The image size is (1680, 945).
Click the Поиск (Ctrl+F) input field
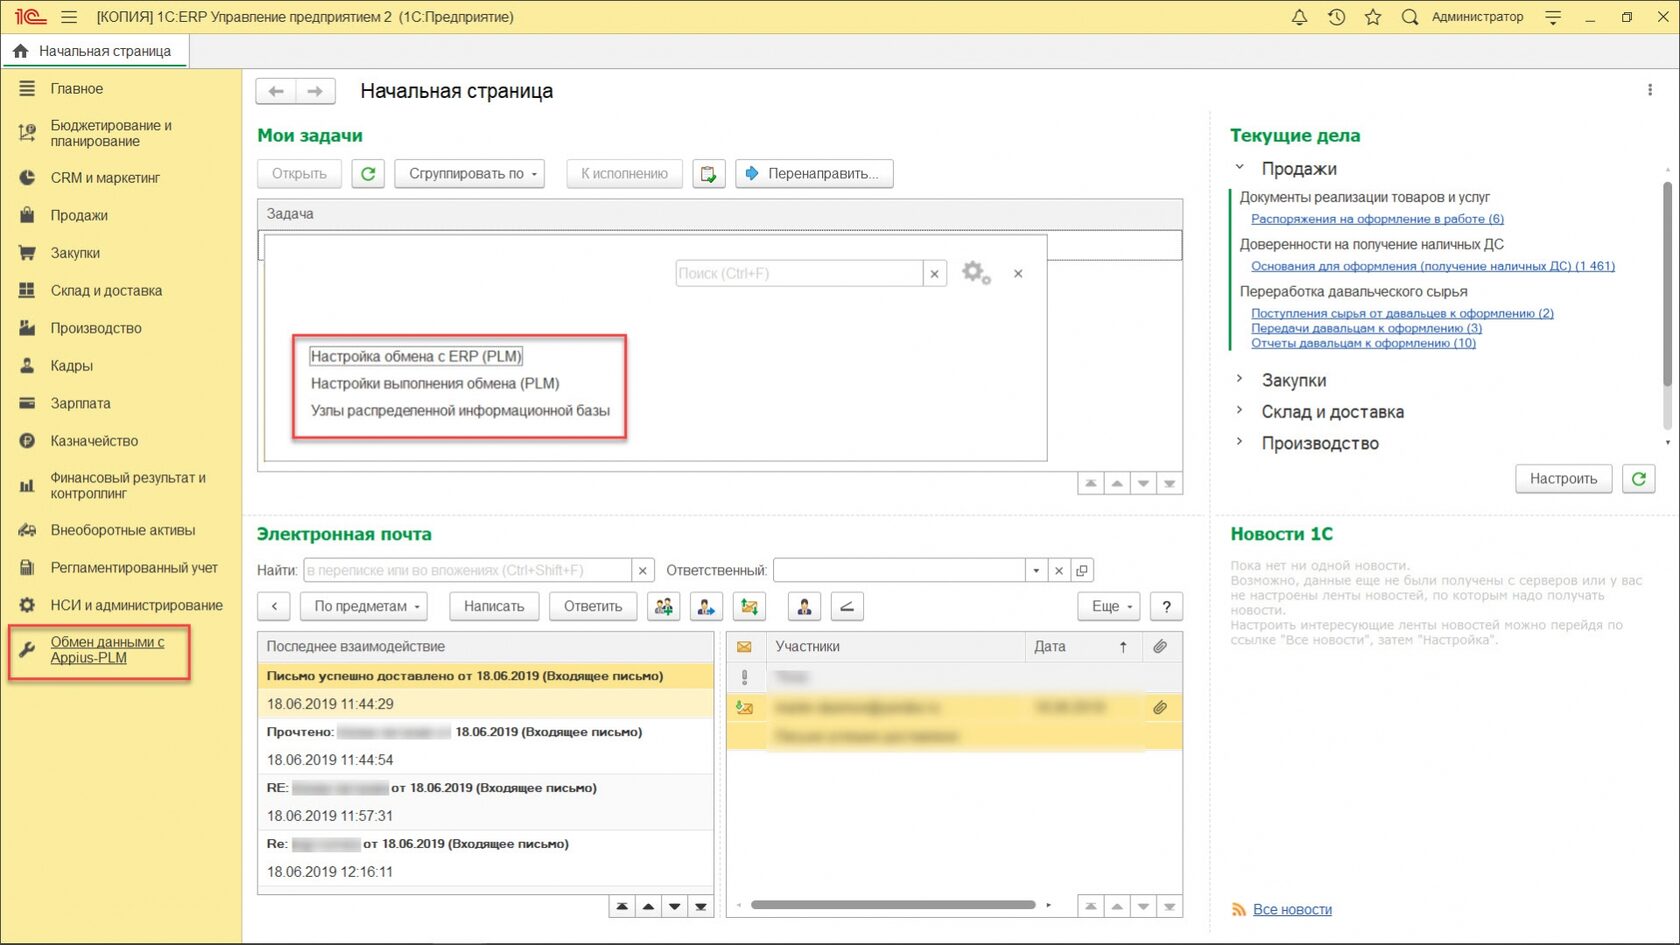[799, 274]
